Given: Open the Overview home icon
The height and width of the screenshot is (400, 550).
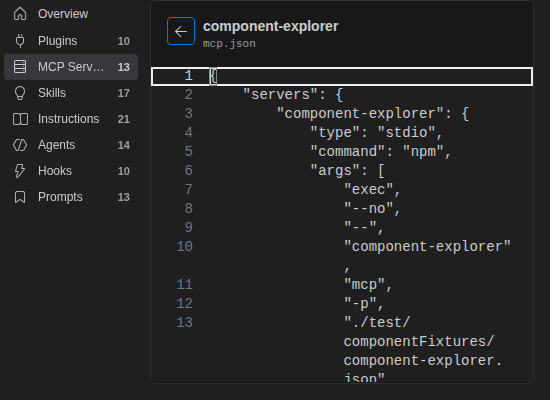Looking at the screenshot, I should [20, 14].
